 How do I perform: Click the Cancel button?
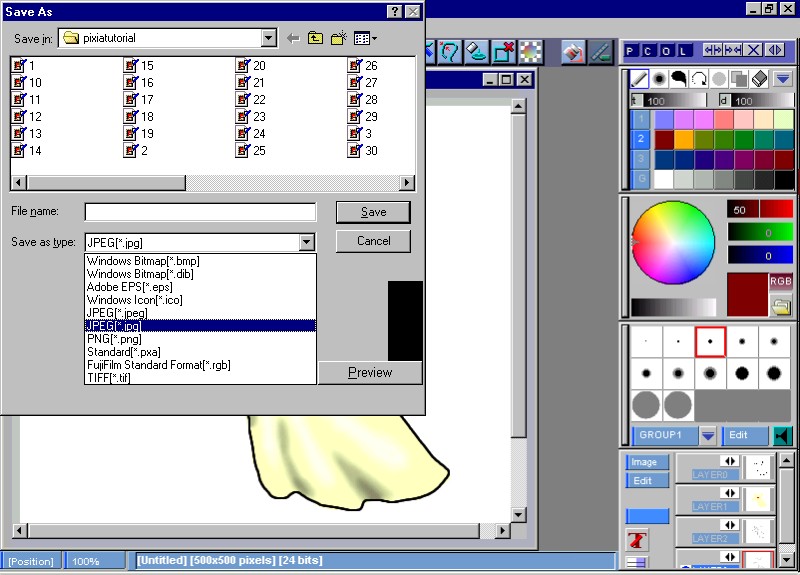[373, 241]
